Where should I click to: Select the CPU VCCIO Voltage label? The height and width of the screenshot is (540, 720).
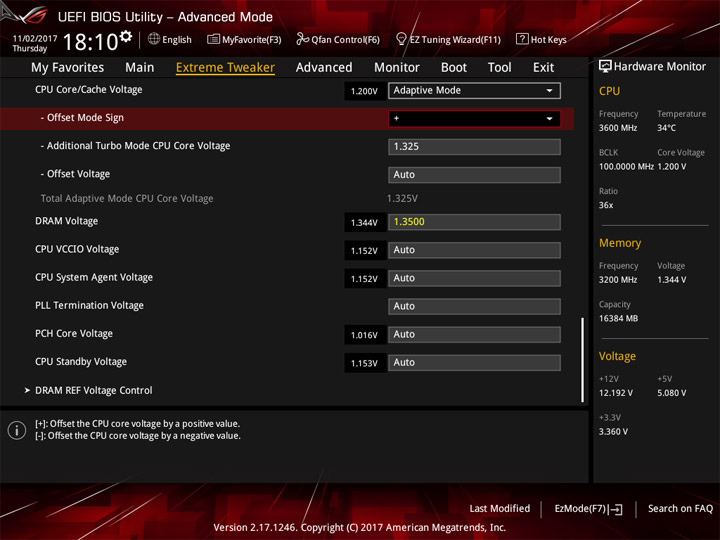click(x=77, y=249)
